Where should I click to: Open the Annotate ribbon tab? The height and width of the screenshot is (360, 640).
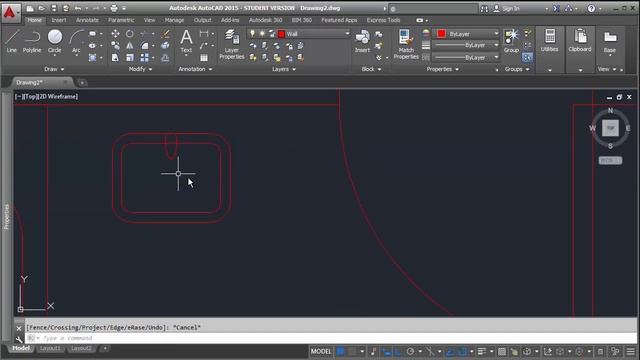tap(87, 20)
